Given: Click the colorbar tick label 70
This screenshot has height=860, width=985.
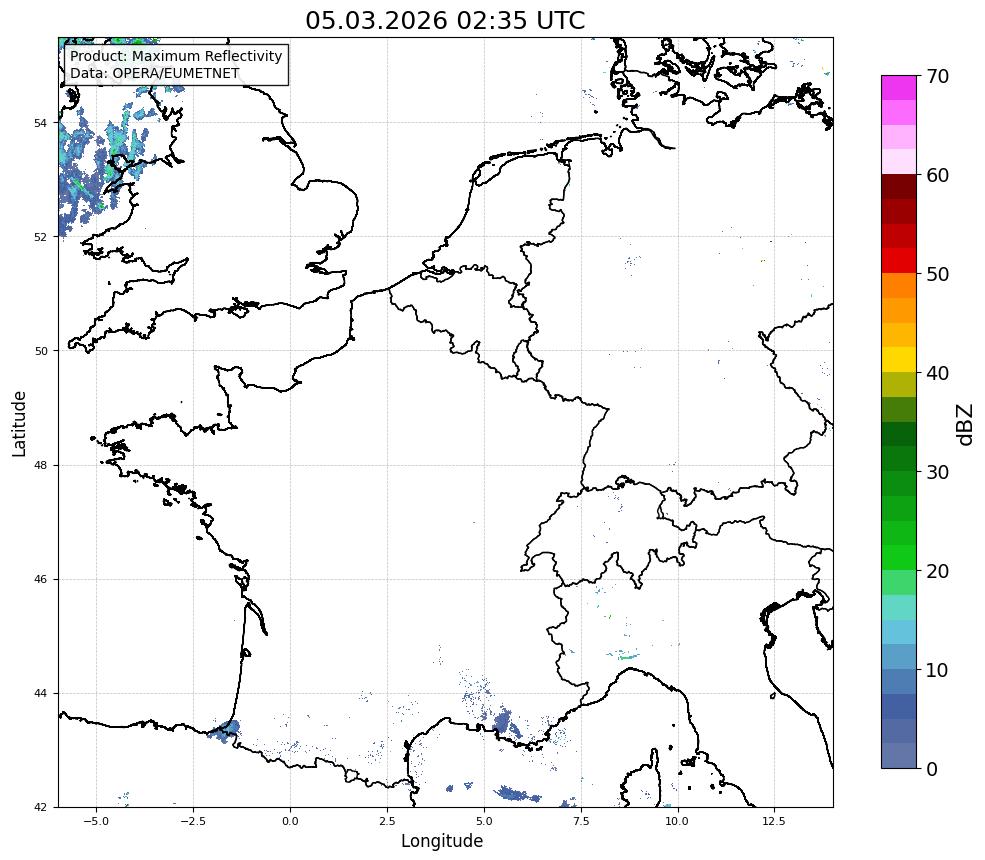Looking at the screenshot, I should 937,76.
